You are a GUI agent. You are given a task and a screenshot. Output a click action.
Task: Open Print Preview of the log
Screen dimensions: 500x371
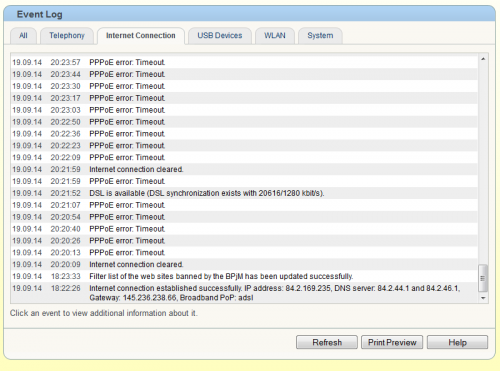point(392,342)
